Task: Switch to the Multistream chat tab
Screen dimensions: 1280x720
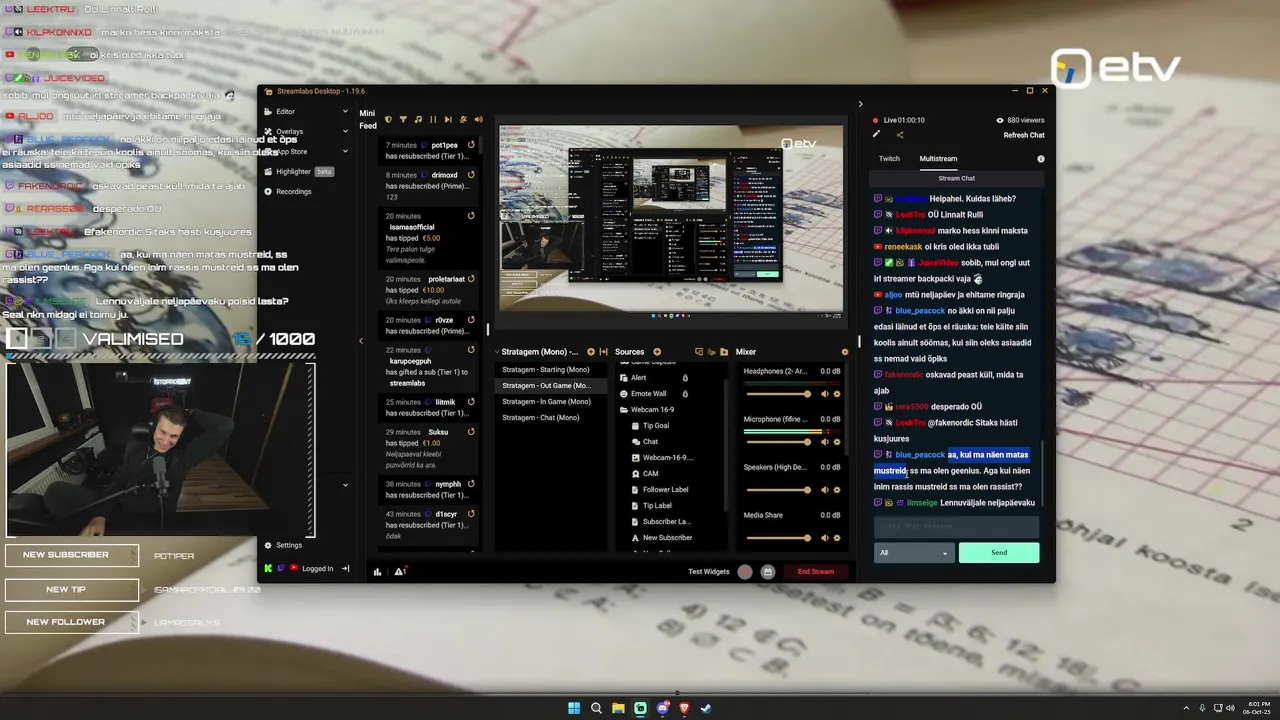Action: click(x=938, y=159)
